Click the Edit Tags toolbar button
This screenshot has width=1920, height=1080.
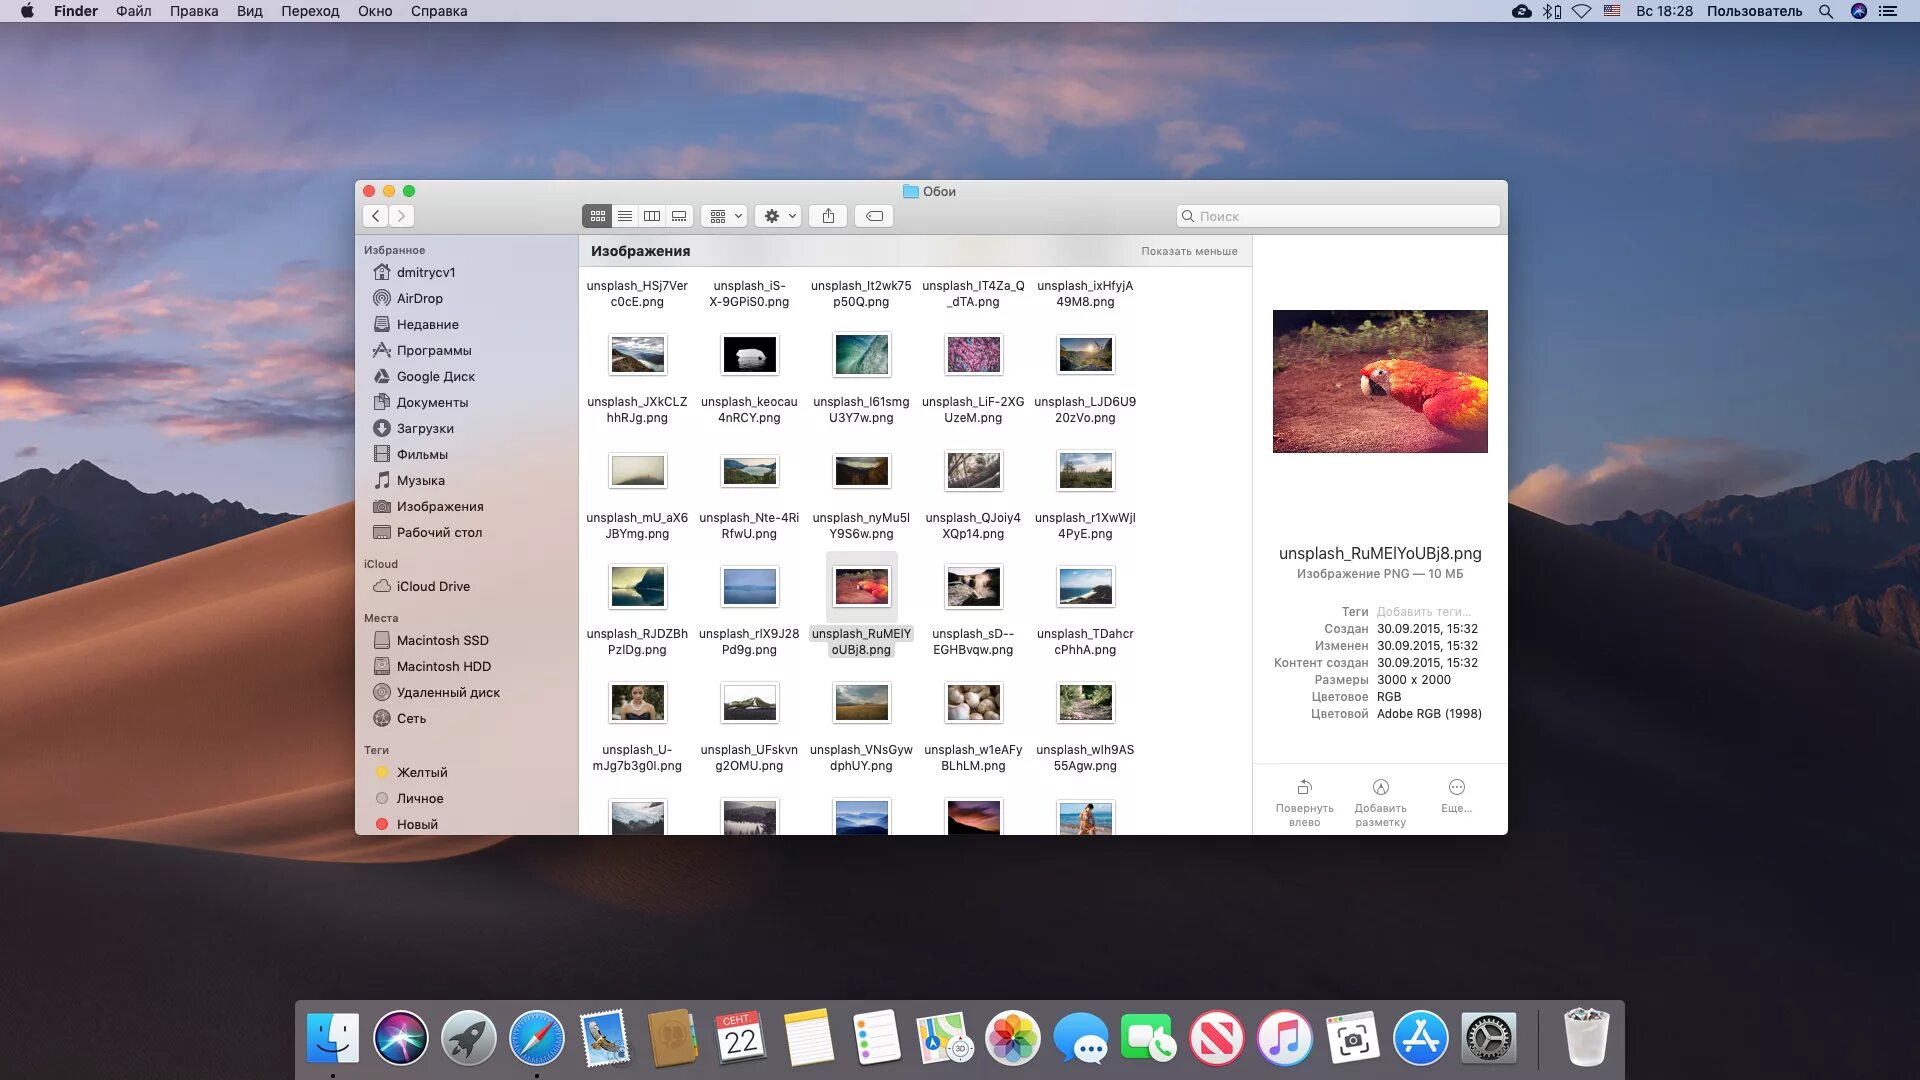(x=874, y=216)
